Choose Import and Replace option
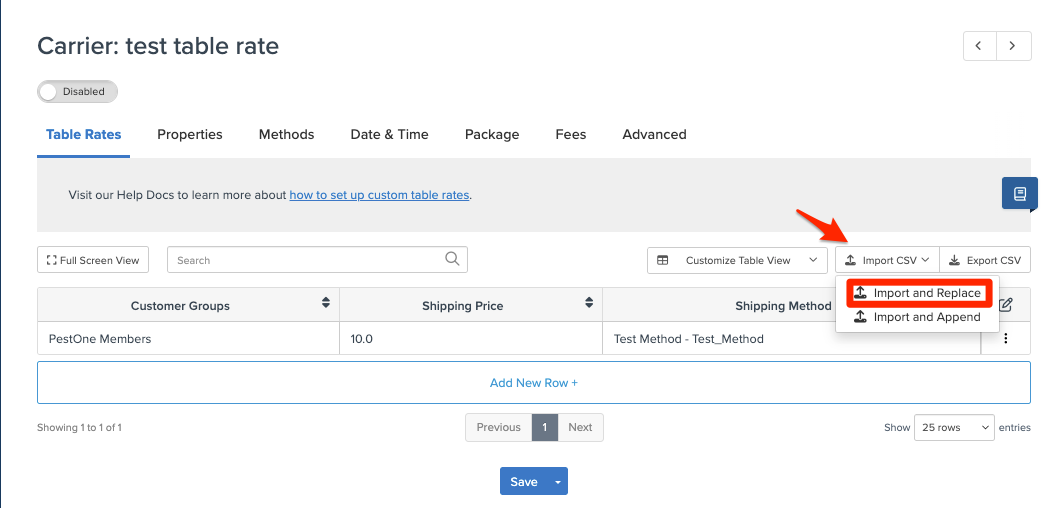Screen dimensions: 1061x508 (918, 293)
